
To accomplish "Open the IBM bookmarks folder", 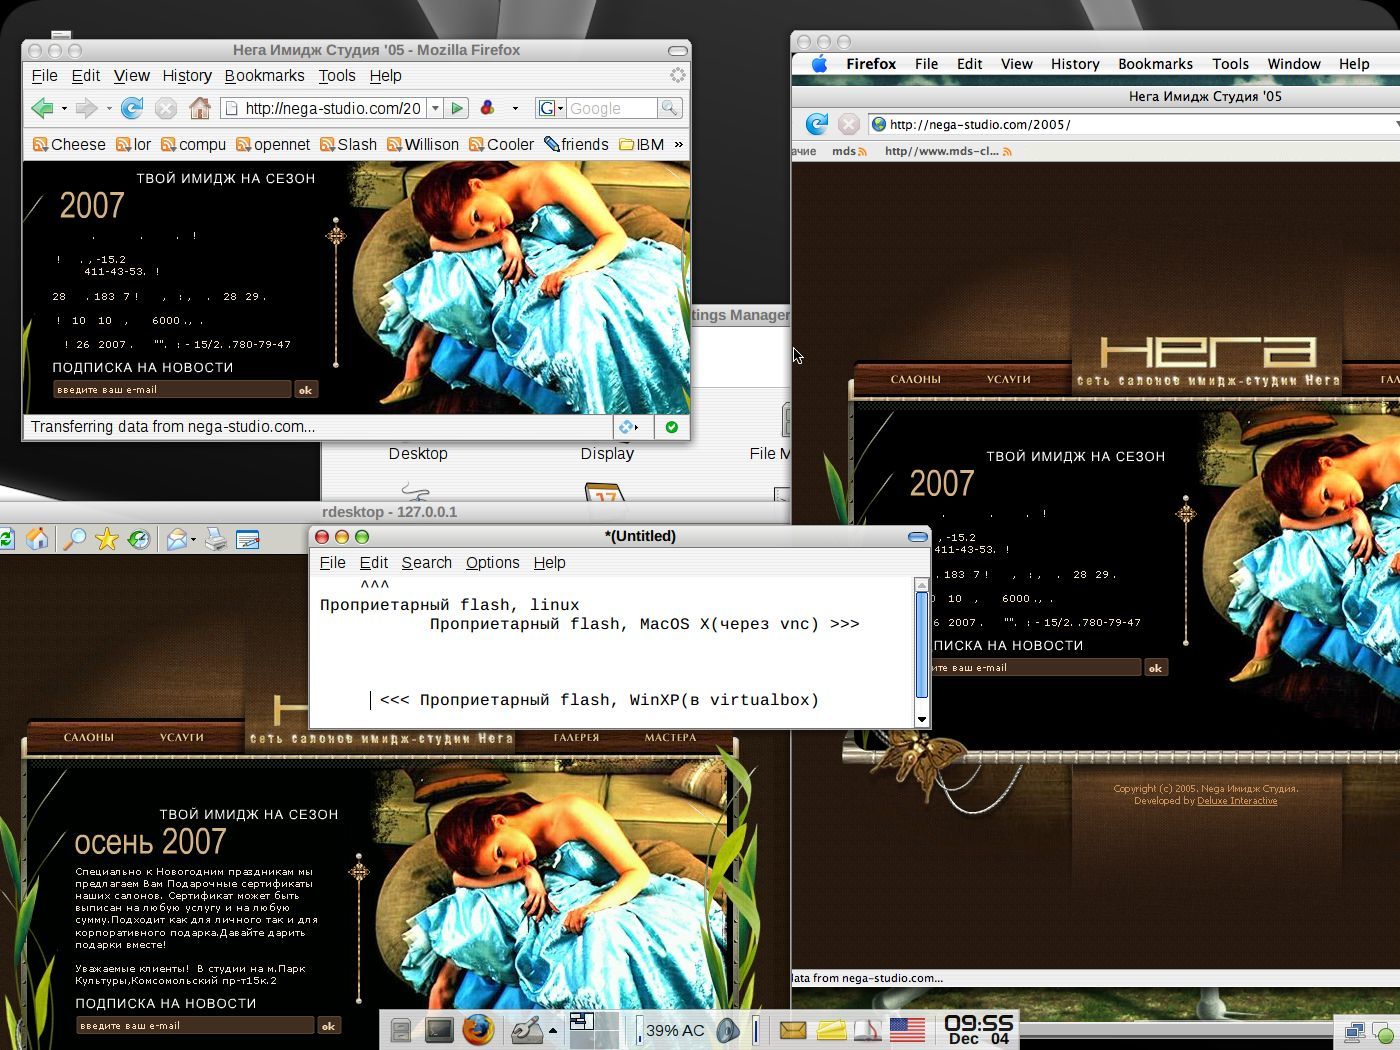I will coord(641,144).
